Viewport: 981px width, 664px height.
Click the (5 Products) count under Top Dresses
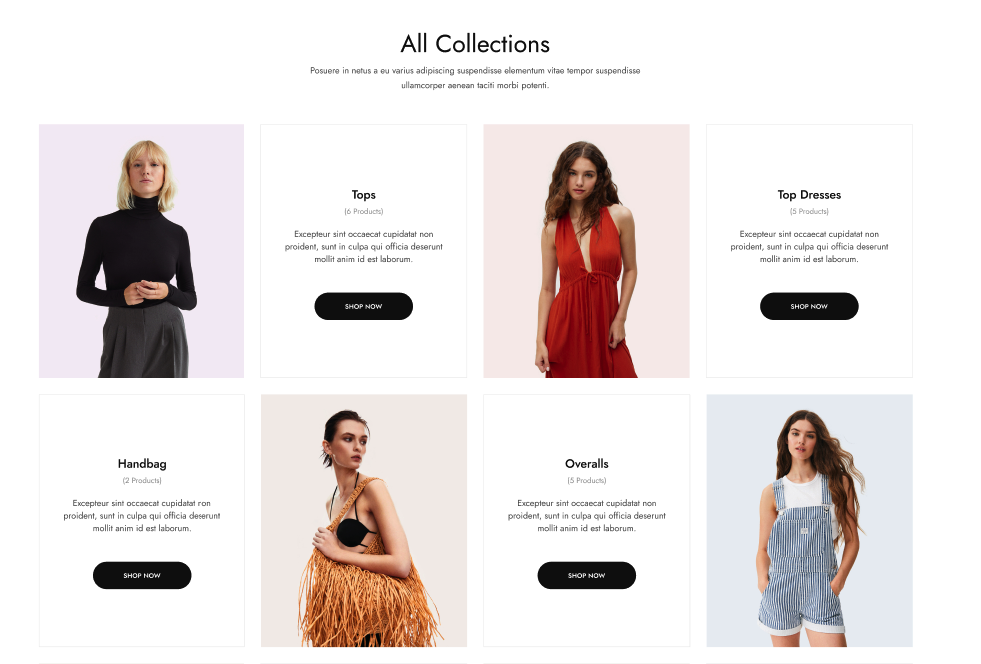pos(809,212)
